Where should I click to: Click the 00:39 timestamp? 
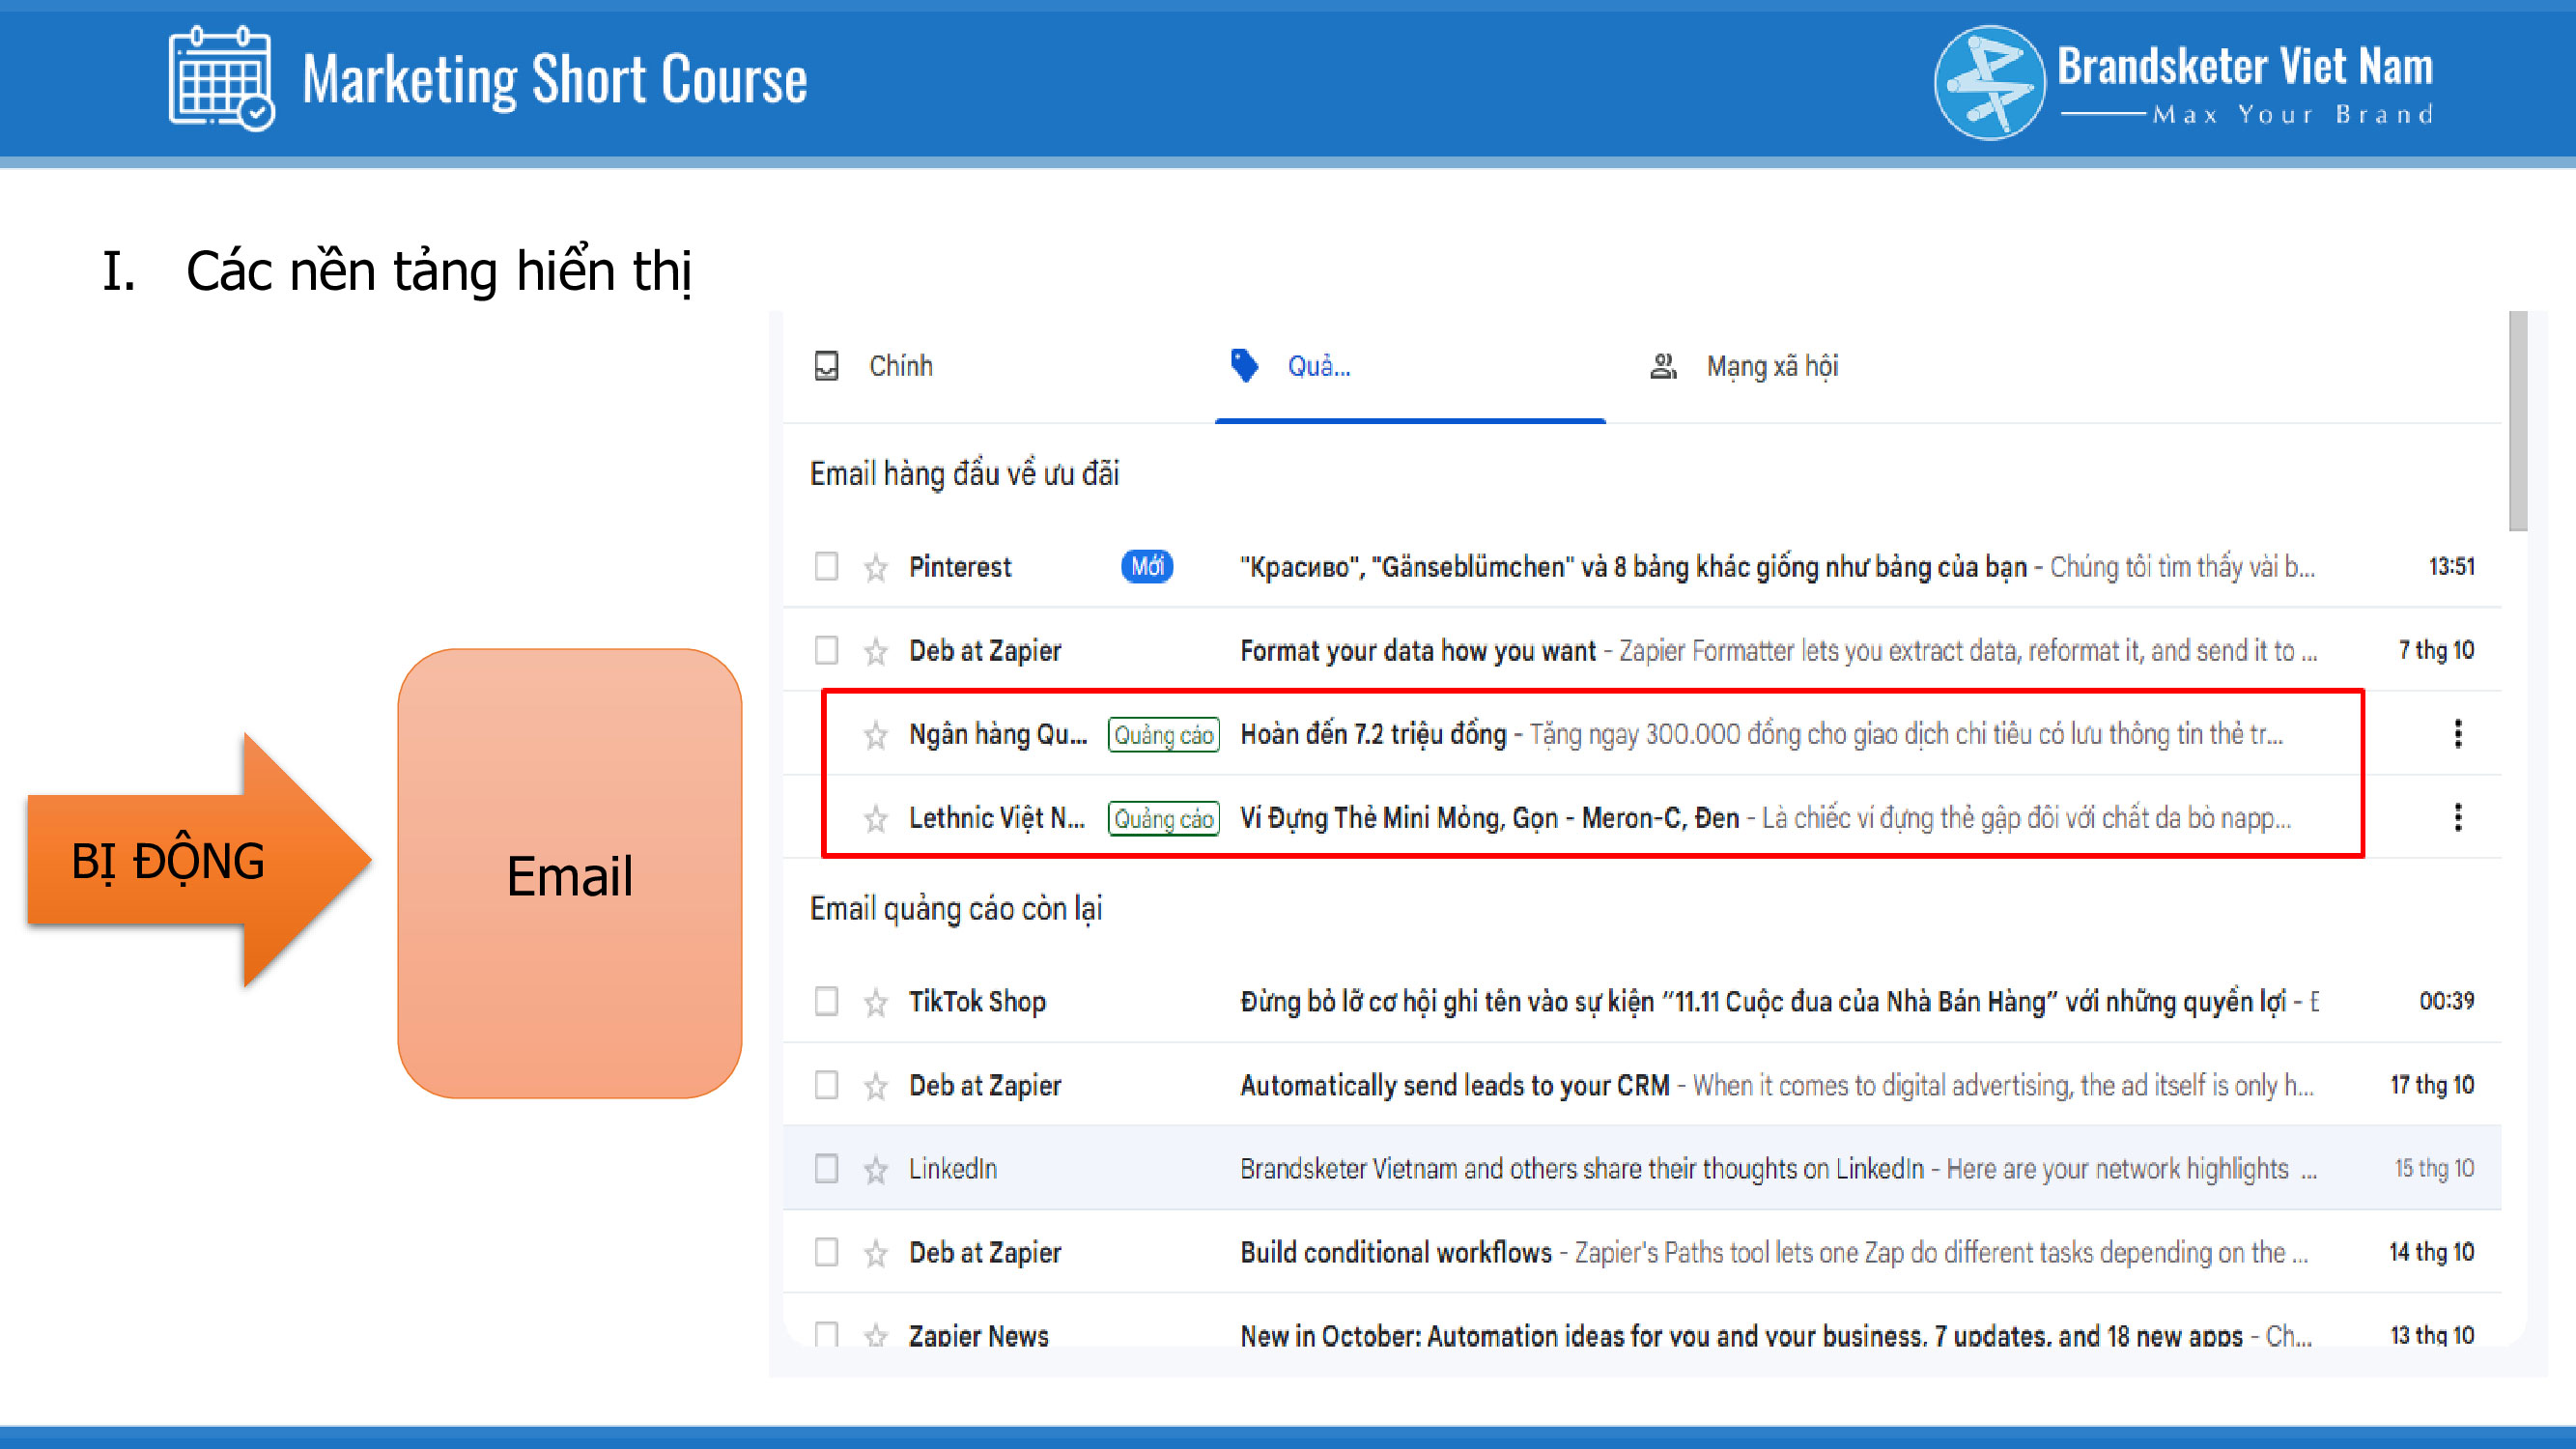click(2446, 1001)
